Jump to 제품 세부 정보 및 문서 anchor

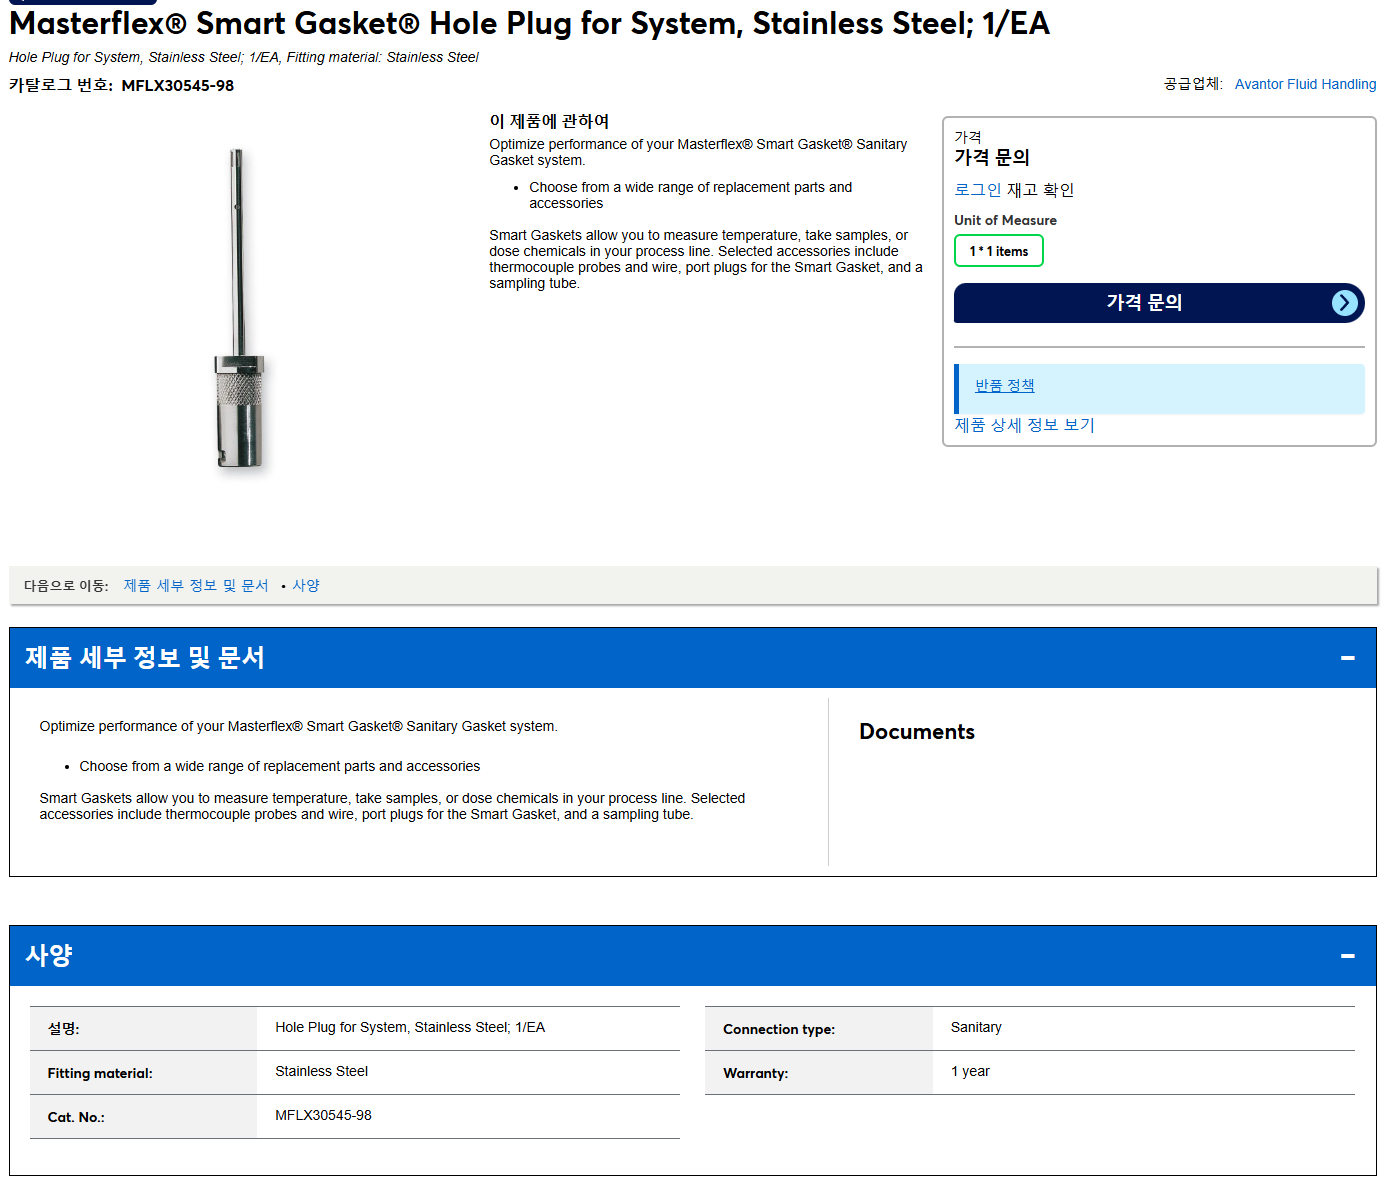196,586
